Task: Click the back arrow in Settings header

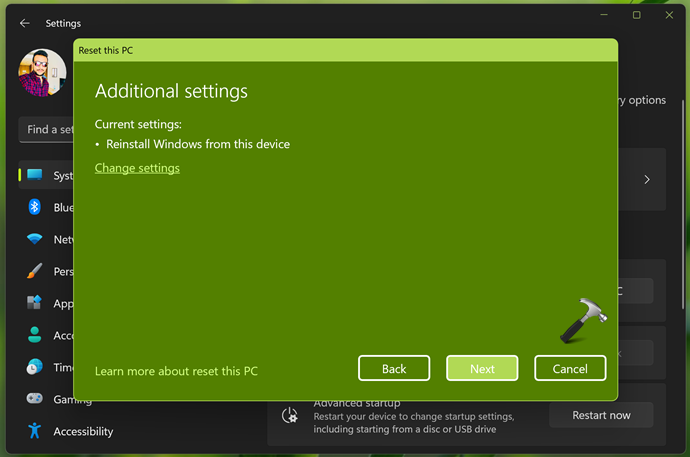Action: tap(25, 23)
